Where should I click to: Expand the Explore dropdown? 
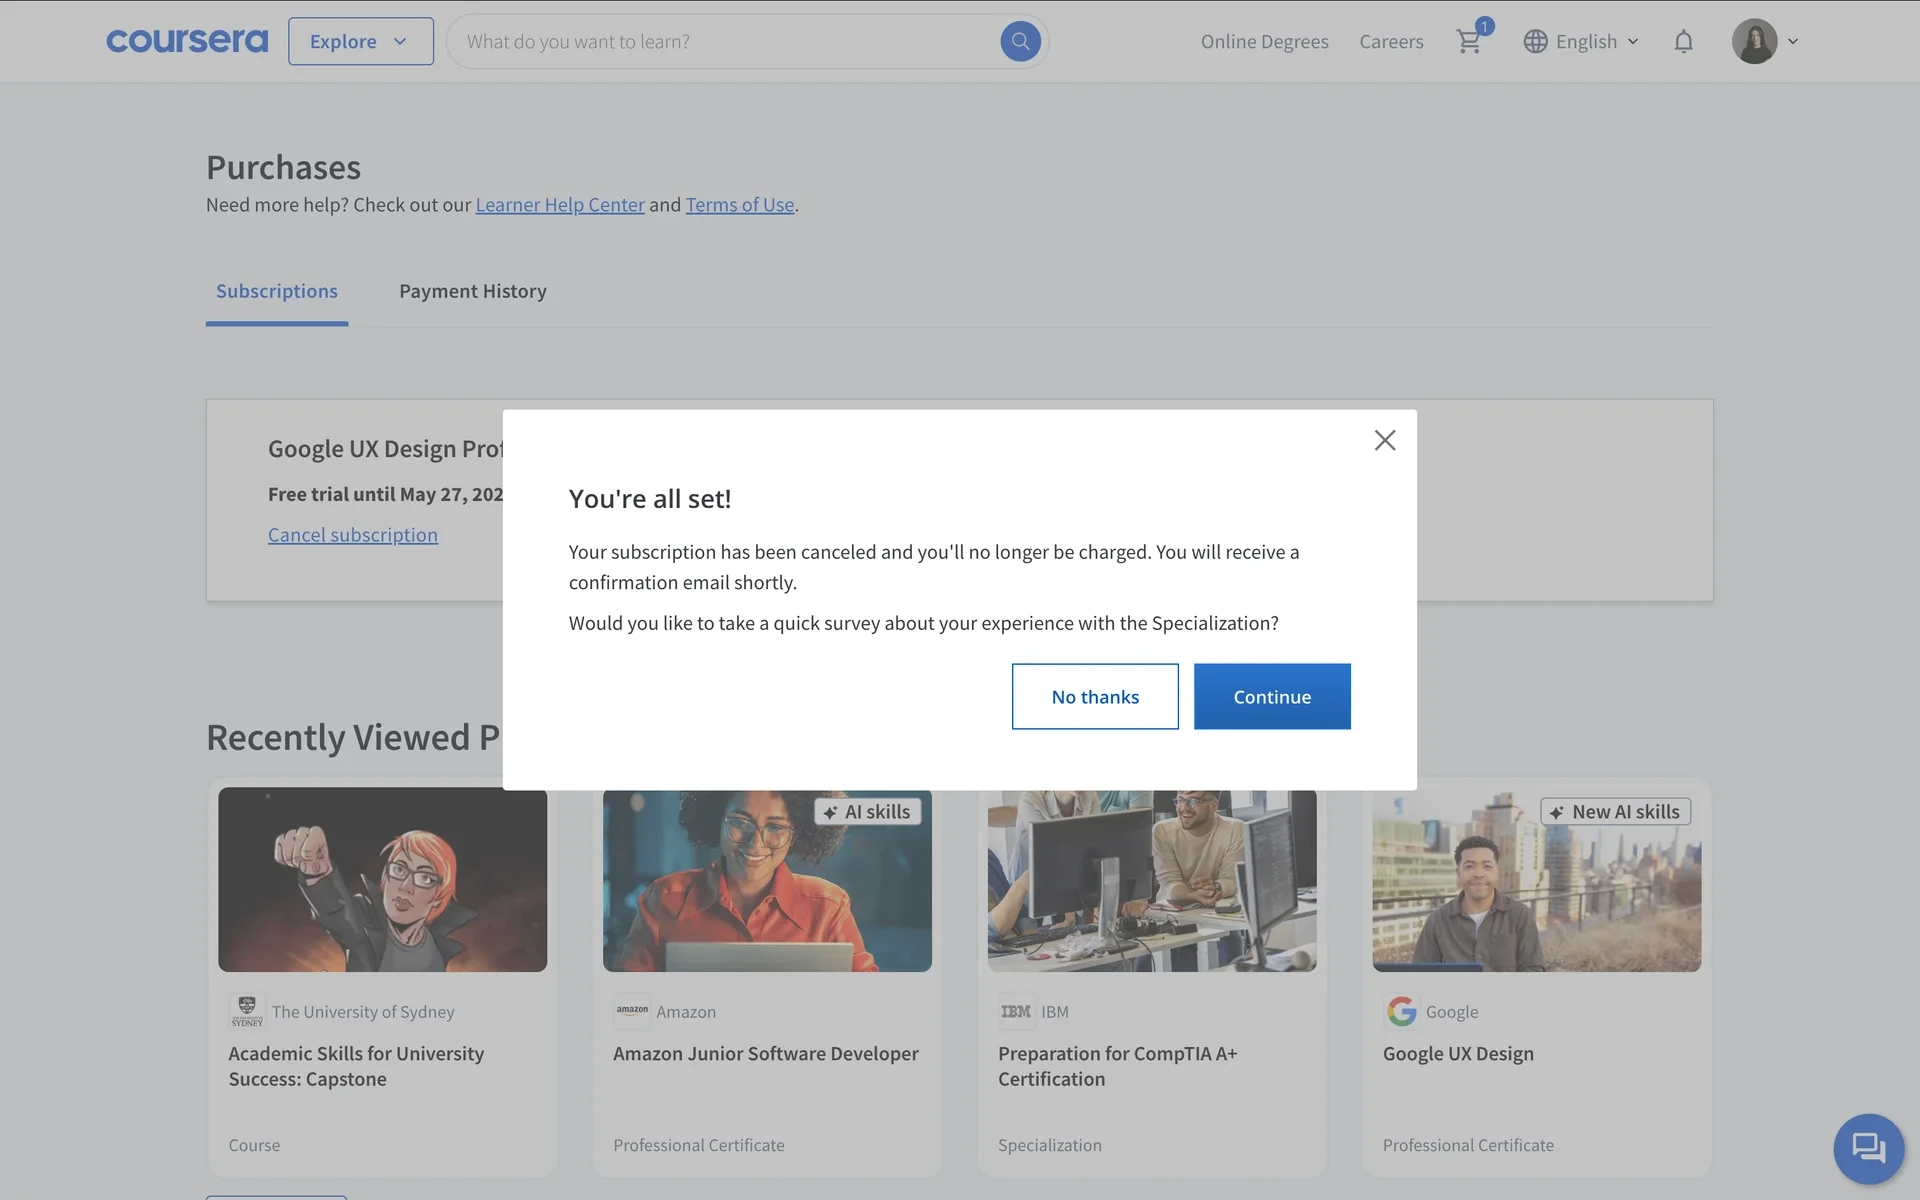361,41
